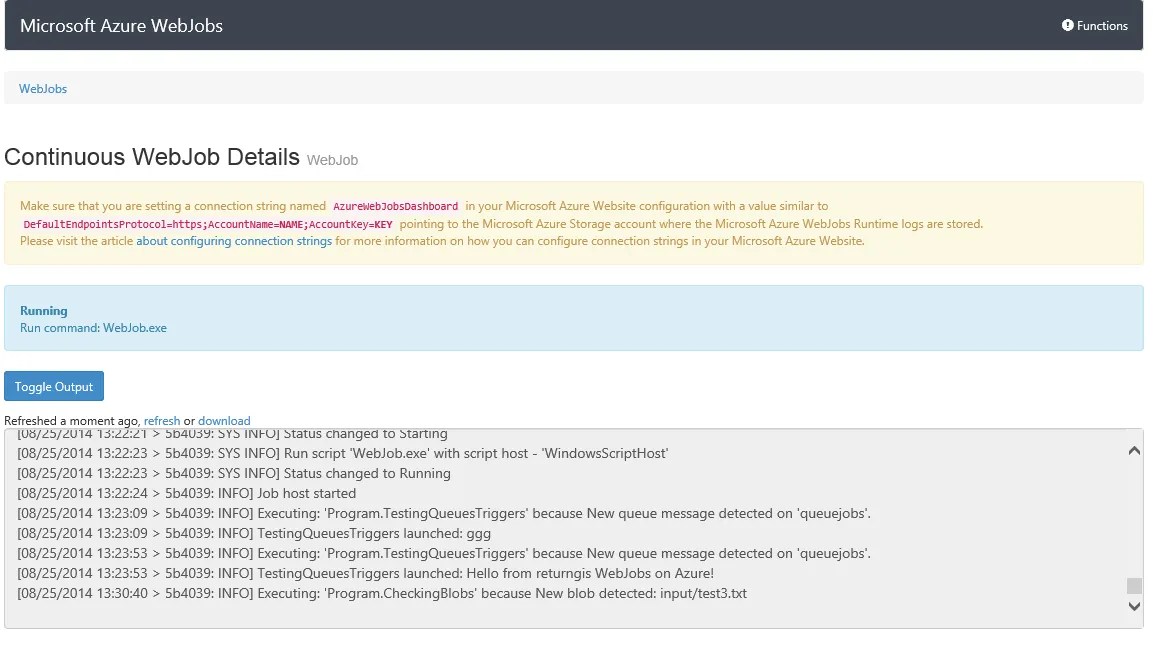The height and width of the screenshot is (651, 1153).
Task: Click the log scrollbar thumb
Action: coord(1134,586)
